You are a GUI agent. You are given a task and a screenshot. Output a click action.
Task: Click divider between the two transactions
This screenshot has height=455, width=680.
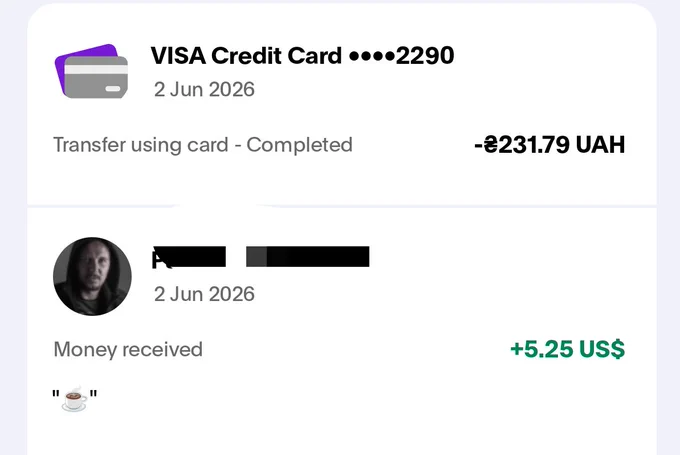click(342, 206)
